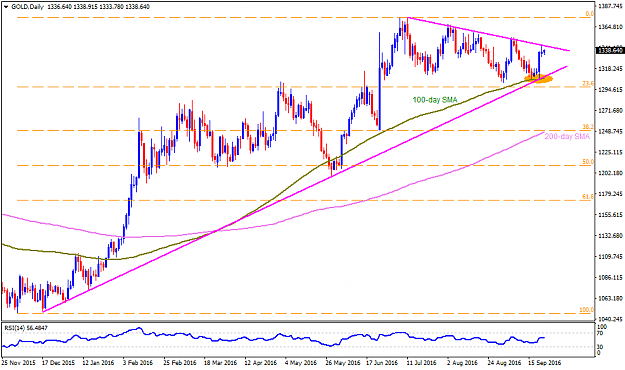625x370 pixels.
Task: Click the RSI(14) 56.4847 indicator label
Action: click(26, 328)
